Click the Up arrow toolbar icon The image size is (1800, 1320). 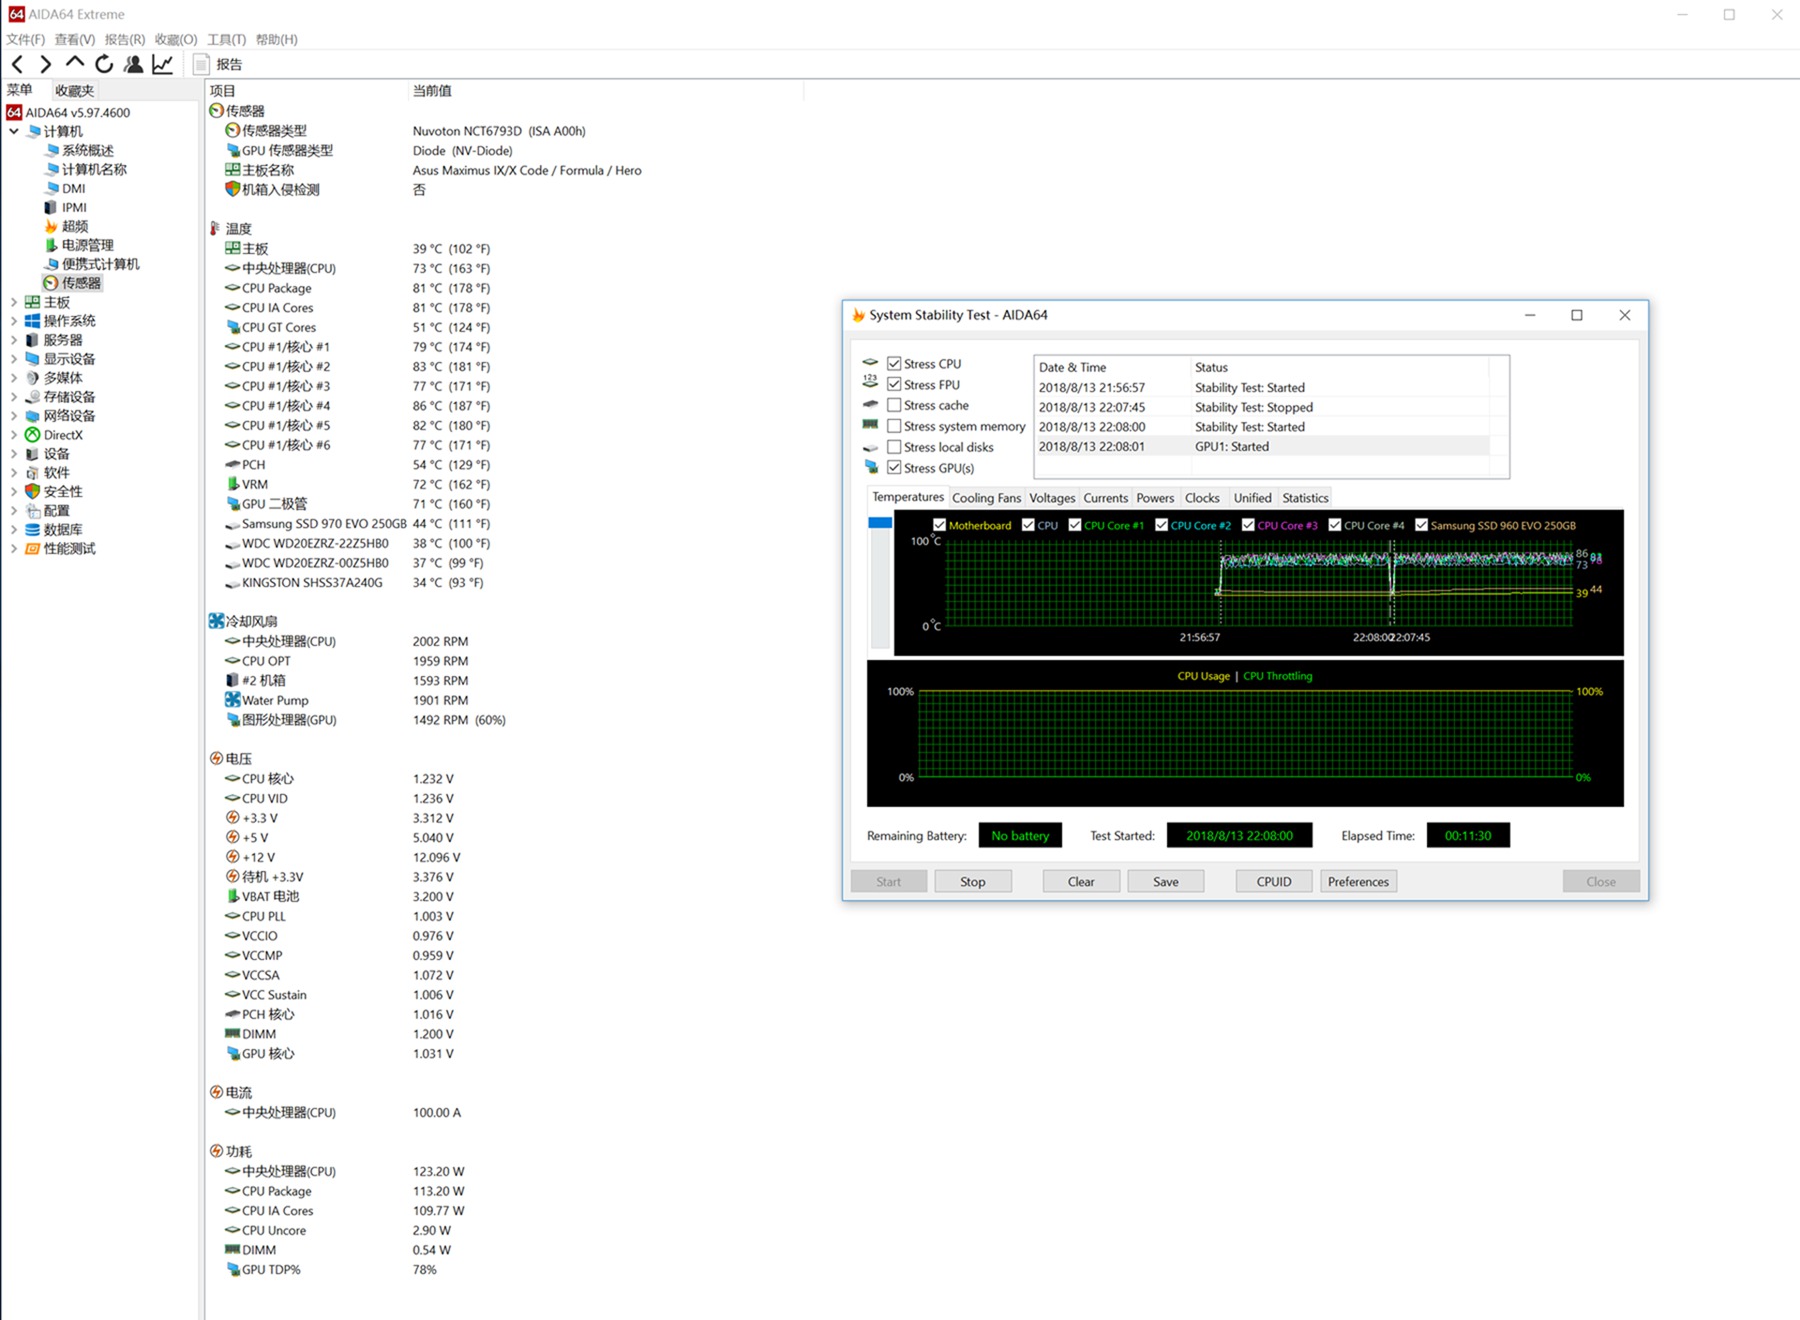(75, 63)
